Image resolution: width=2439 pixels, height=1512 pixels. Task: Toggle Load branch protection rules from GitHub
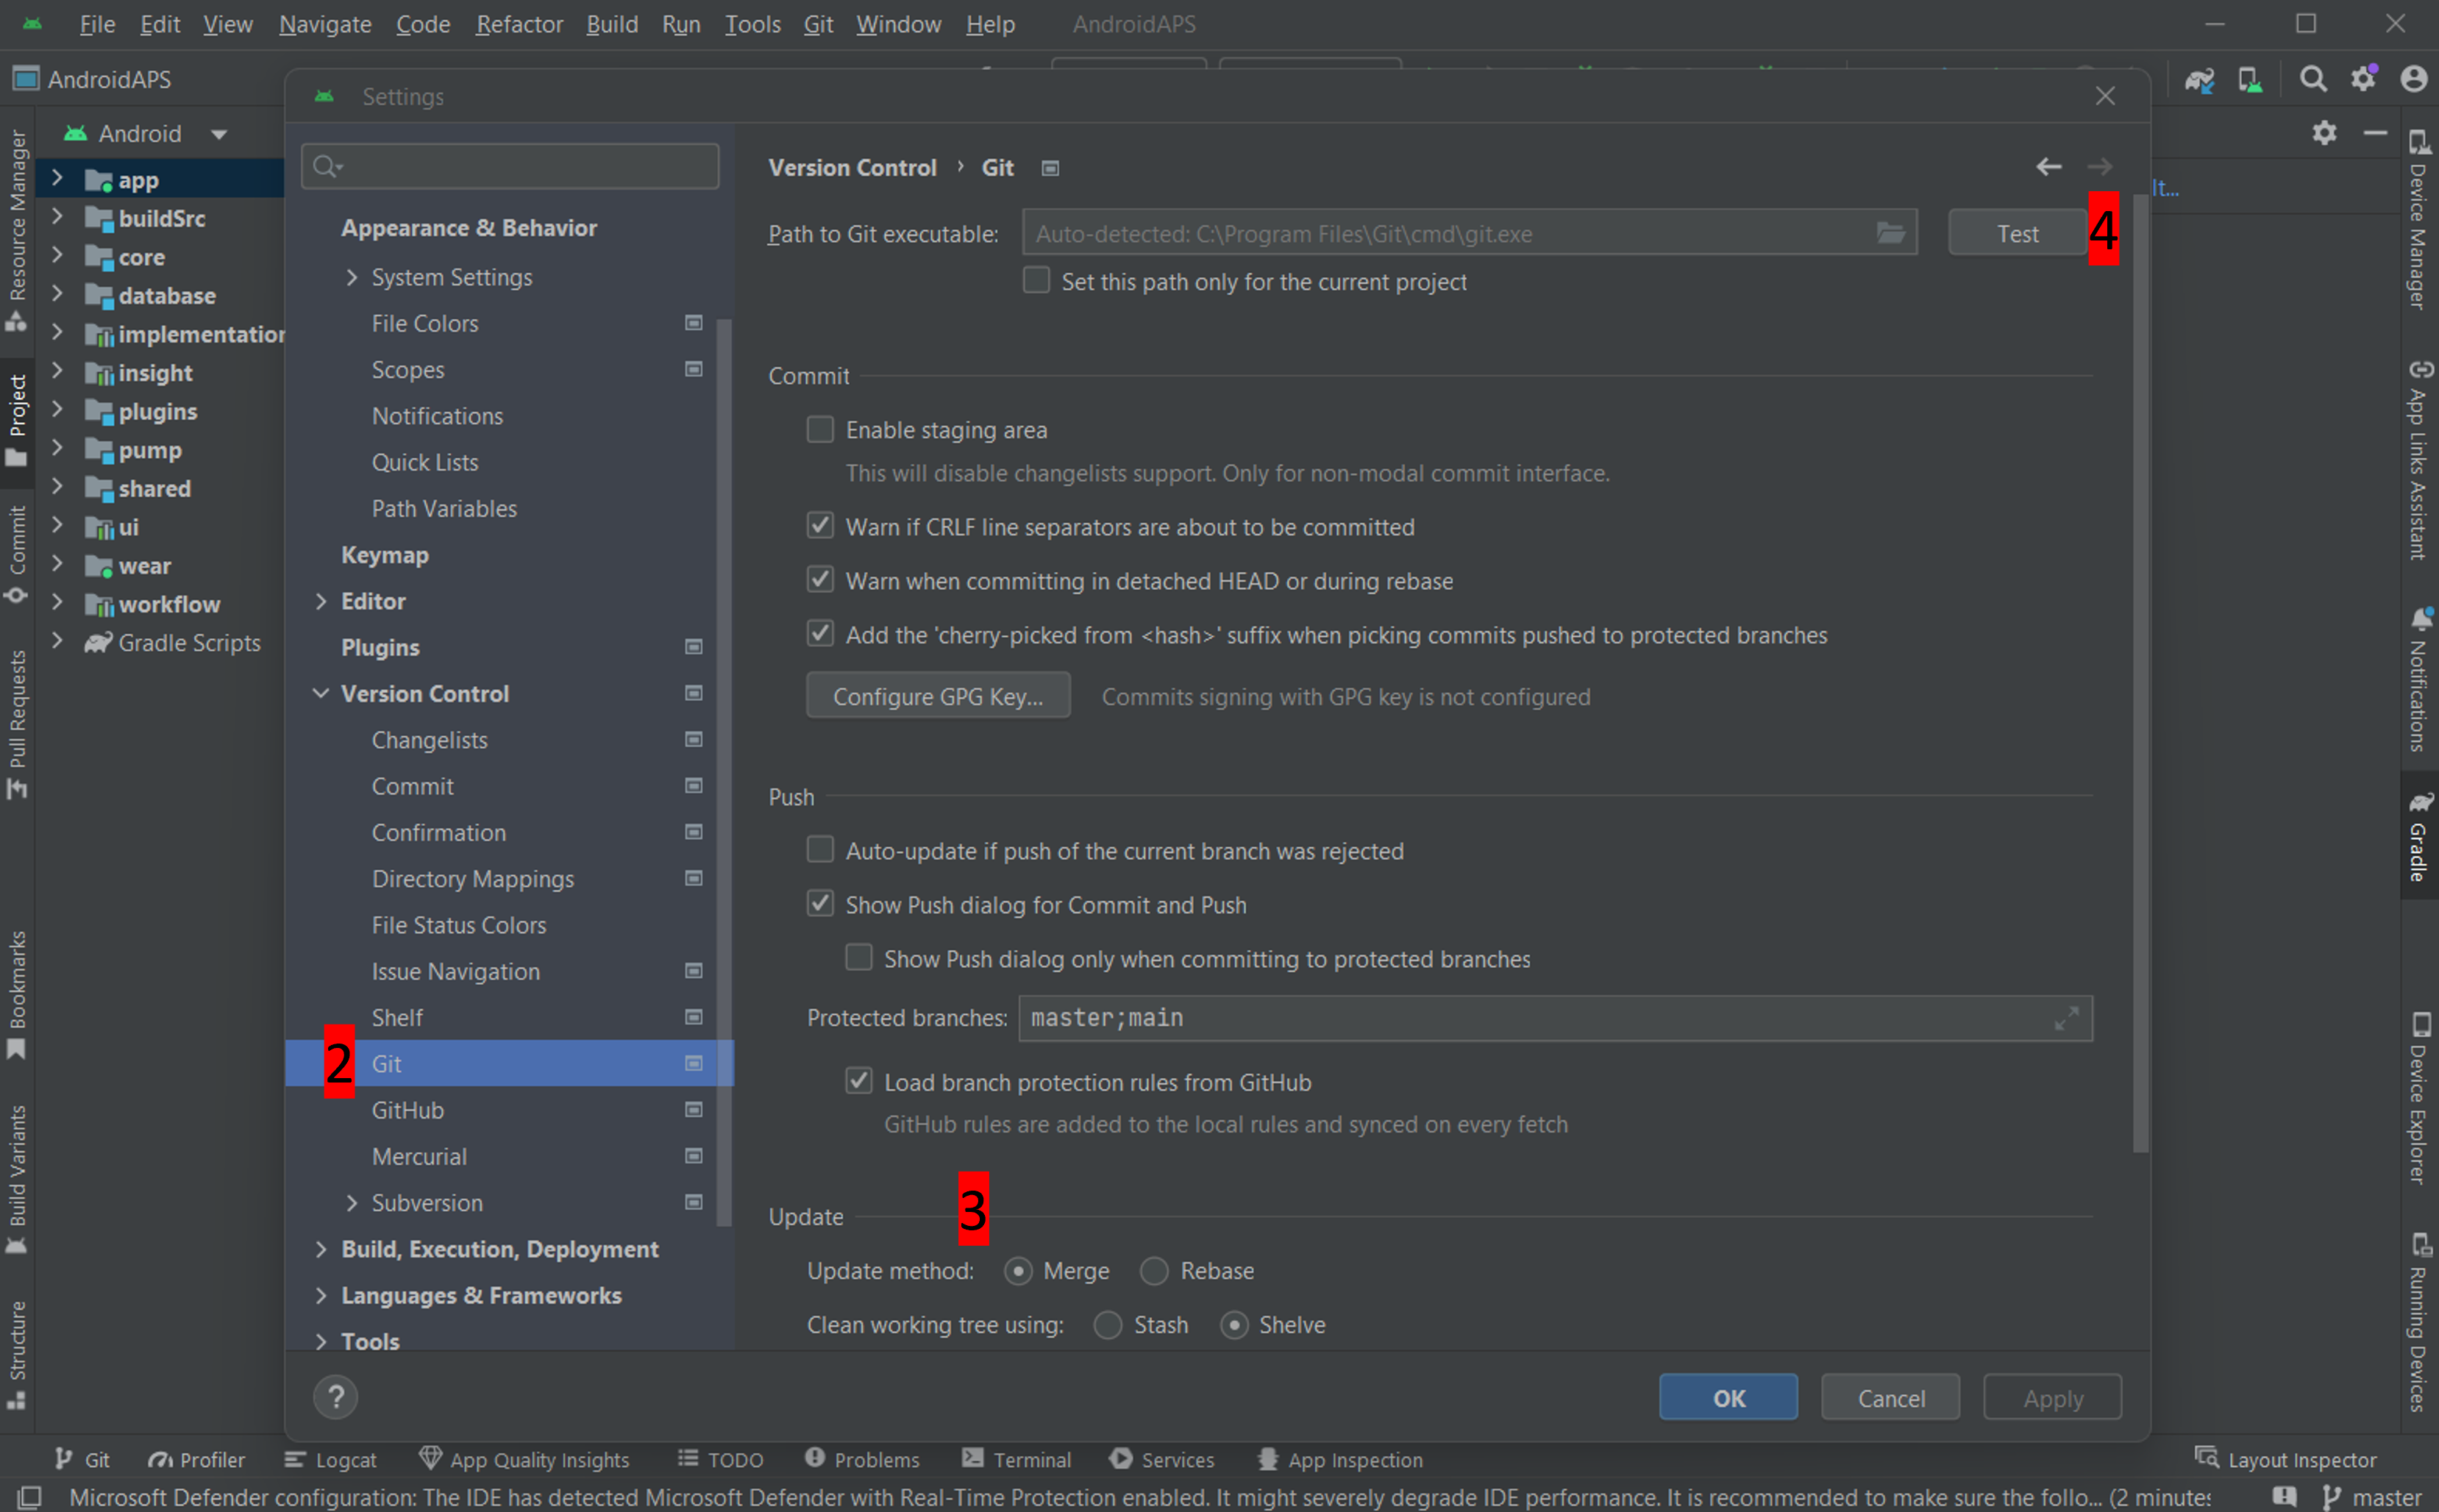point(858,1081)
